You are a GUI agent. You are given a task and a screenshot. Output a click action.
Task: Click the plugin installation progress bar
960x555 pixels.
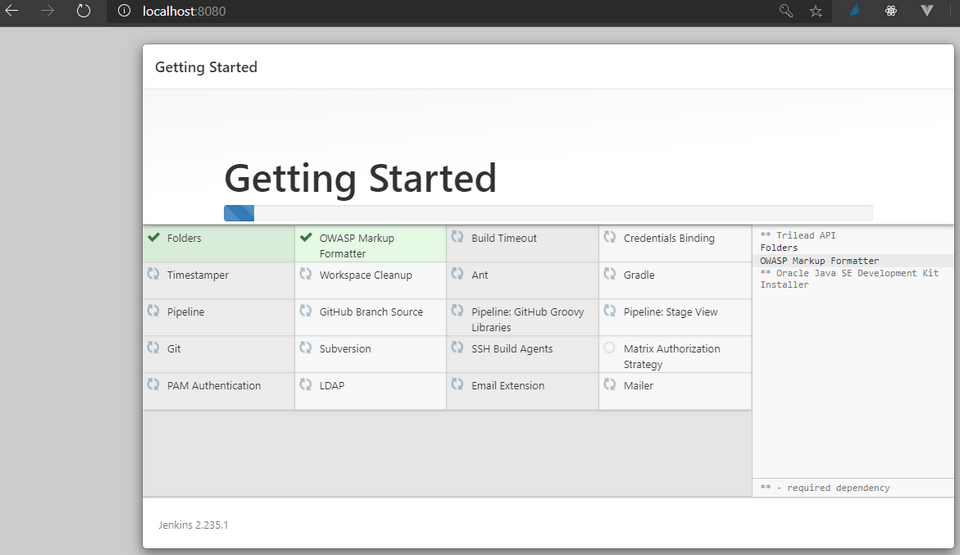[x=548, y=213]
